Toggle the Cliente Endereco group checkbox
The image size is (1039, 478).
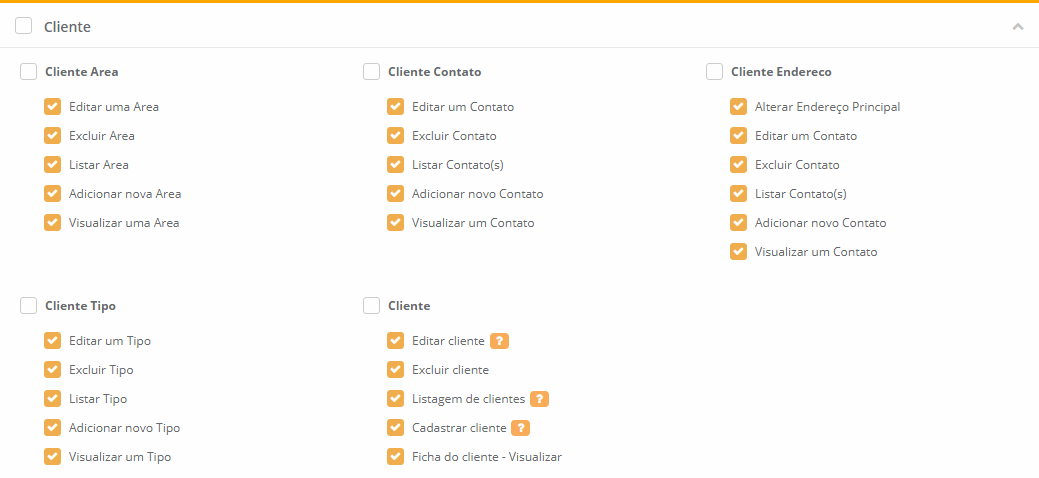[714, 72]
